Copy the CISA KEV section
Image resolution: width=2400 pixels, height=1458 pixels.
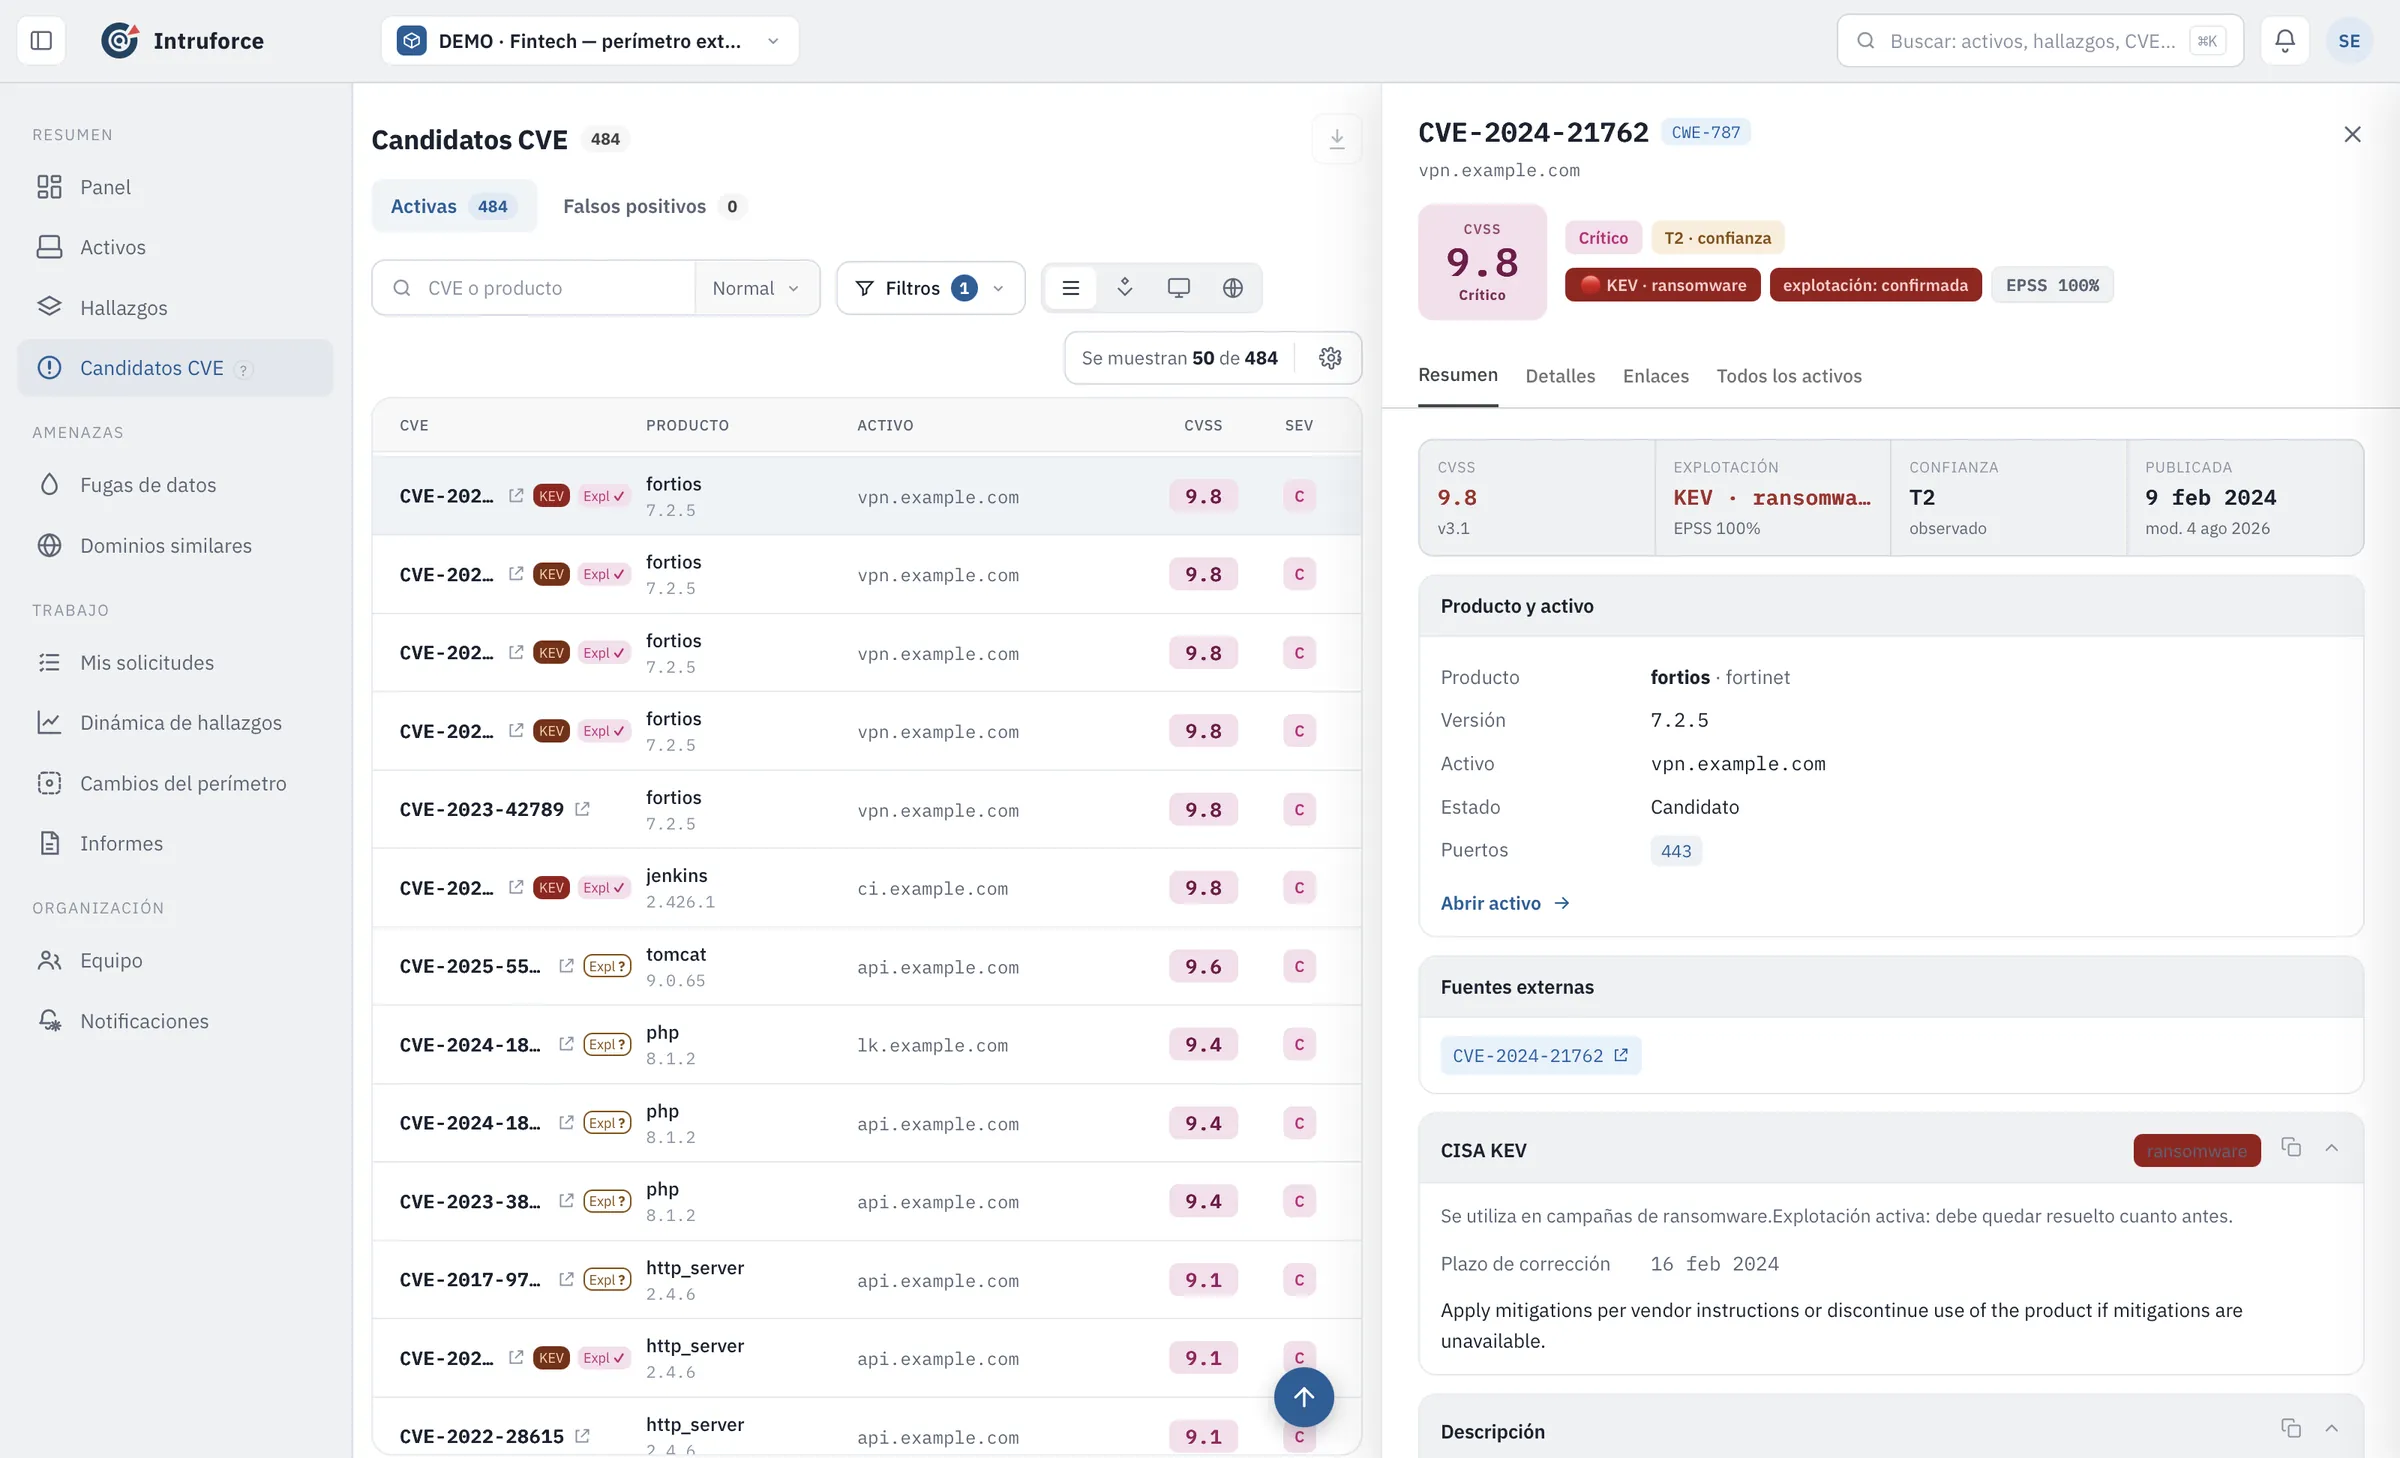pyautogui.click(x=2291, y=1147)
